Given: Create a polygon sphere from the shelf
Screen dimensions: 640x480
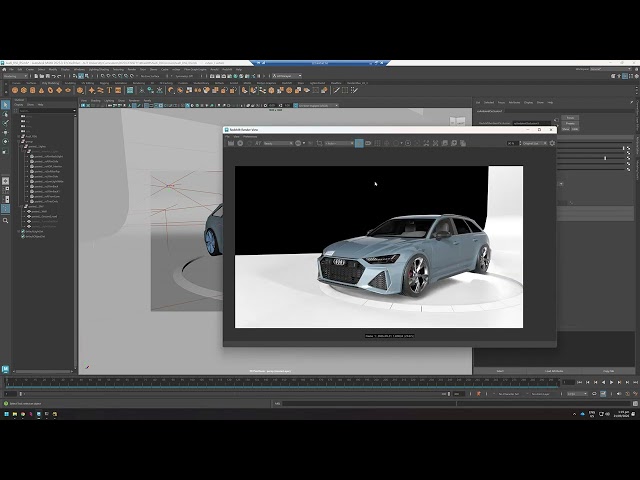Looking at the screenshot, I should [15, 90].
